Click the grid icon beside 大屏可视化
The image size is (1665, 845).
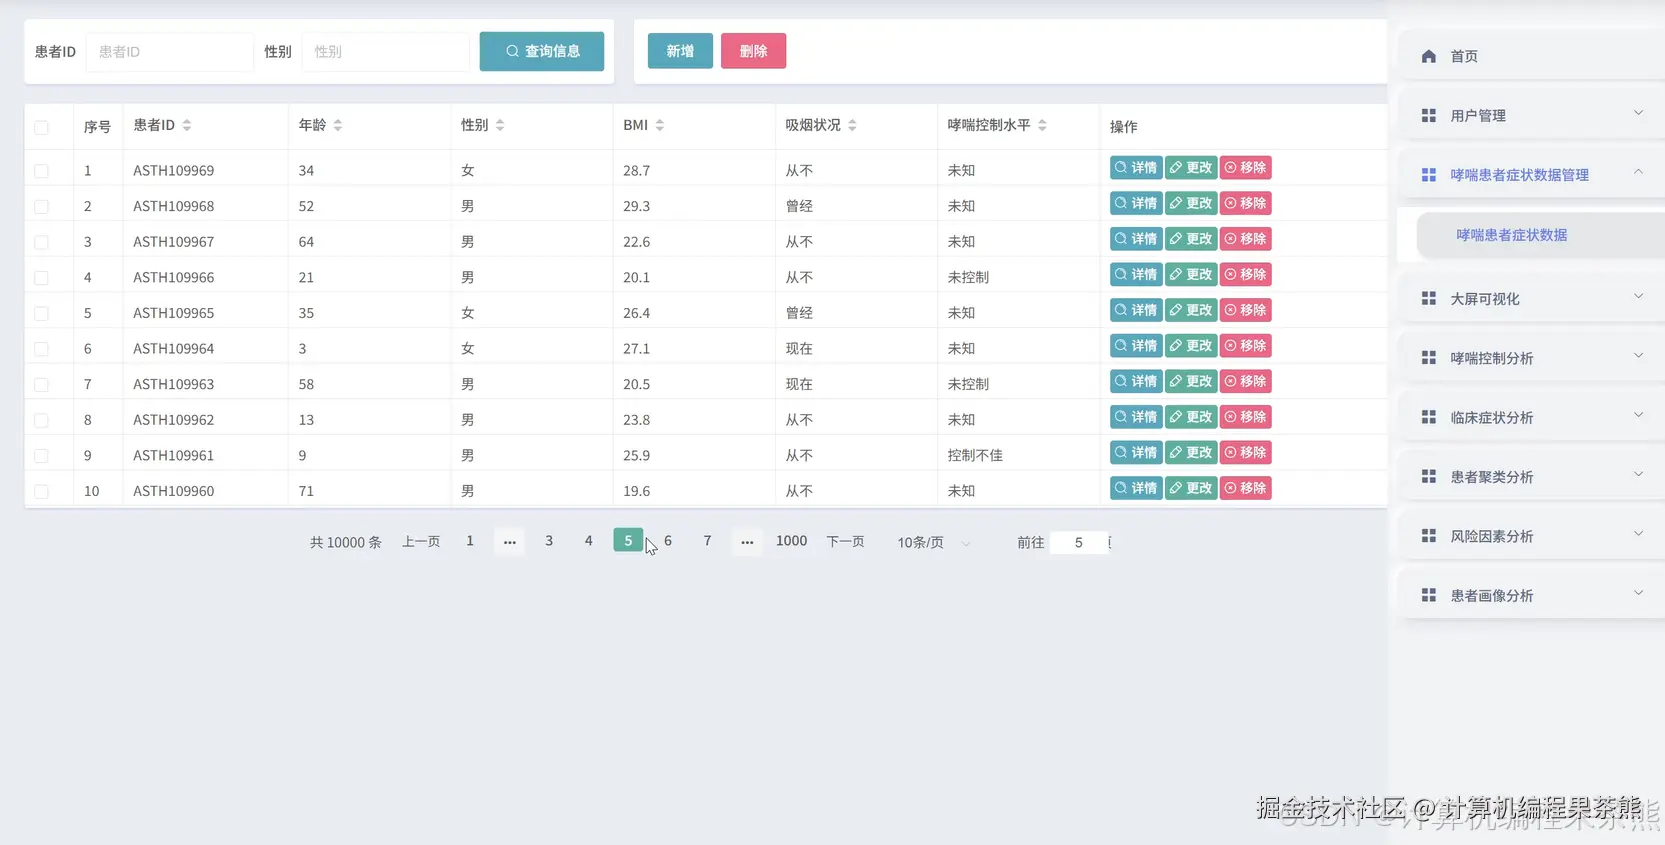pos(1429,299)
